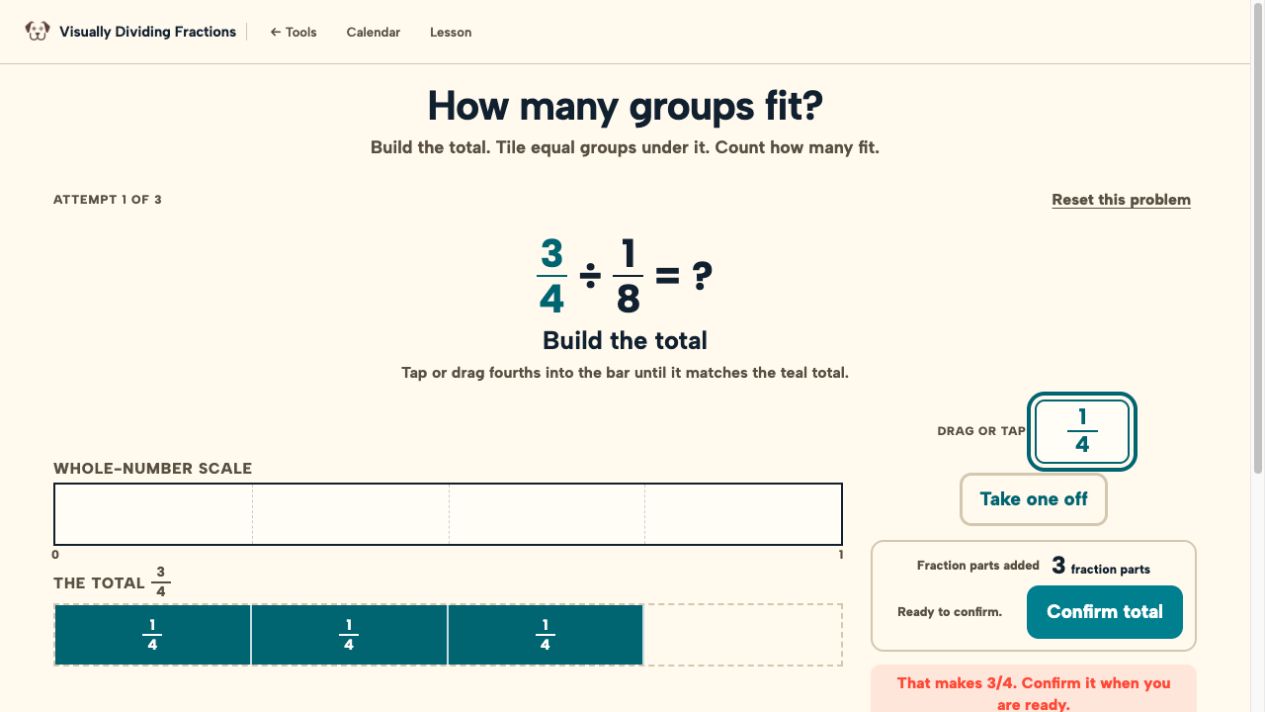Click Reset this problem link
1265x712 pixels.
(1121, 200)
